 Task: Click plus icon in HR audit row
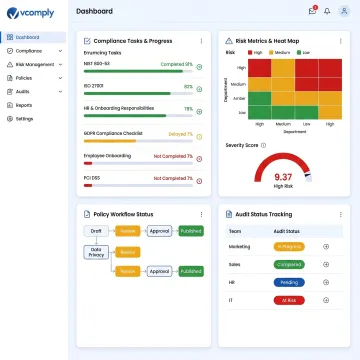pyautogui.click(x=326, y=282)
